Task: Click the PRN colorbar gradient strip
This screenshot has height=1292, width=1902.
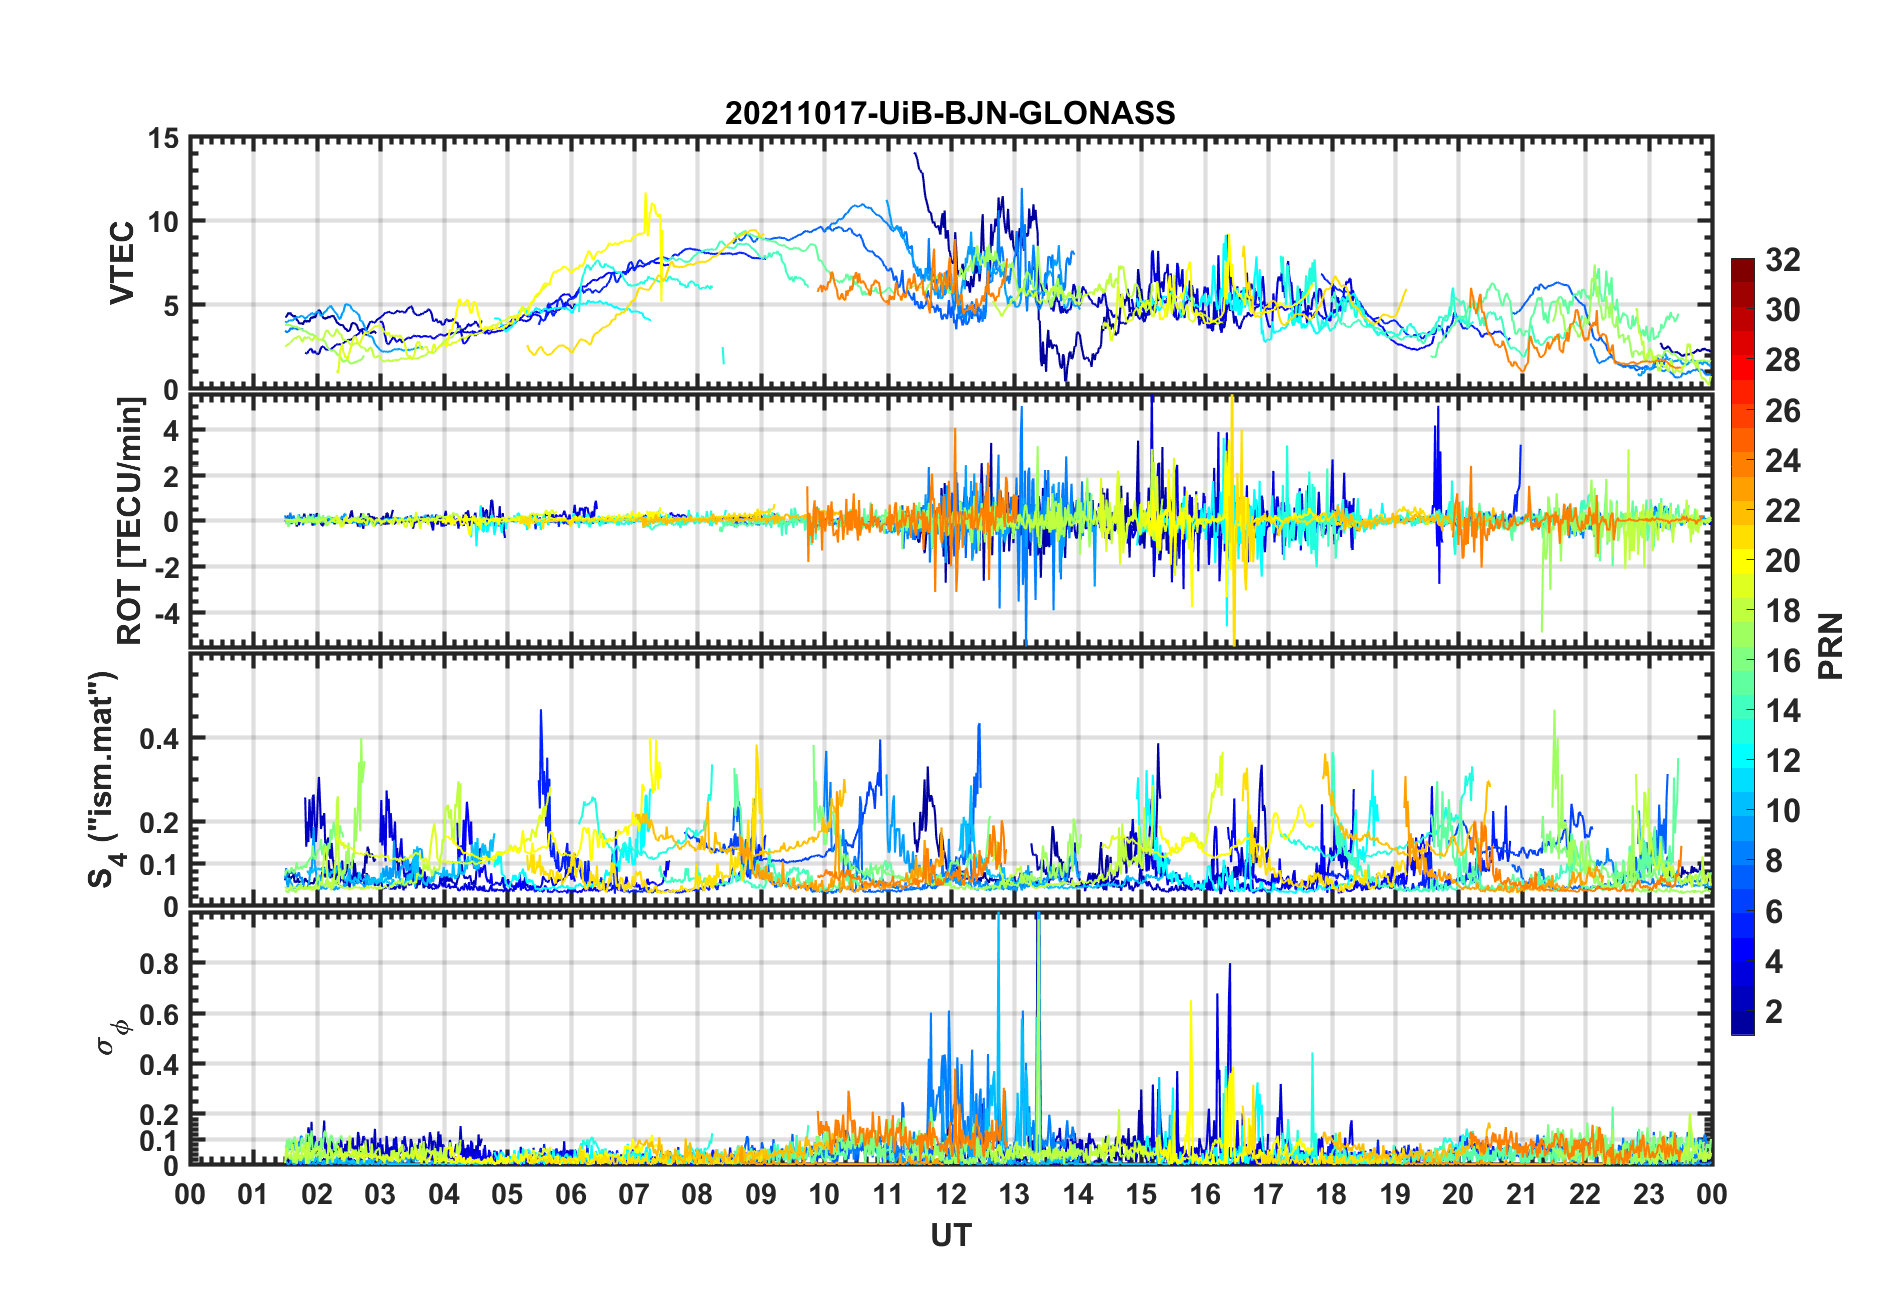Action: pos(1743,646)
